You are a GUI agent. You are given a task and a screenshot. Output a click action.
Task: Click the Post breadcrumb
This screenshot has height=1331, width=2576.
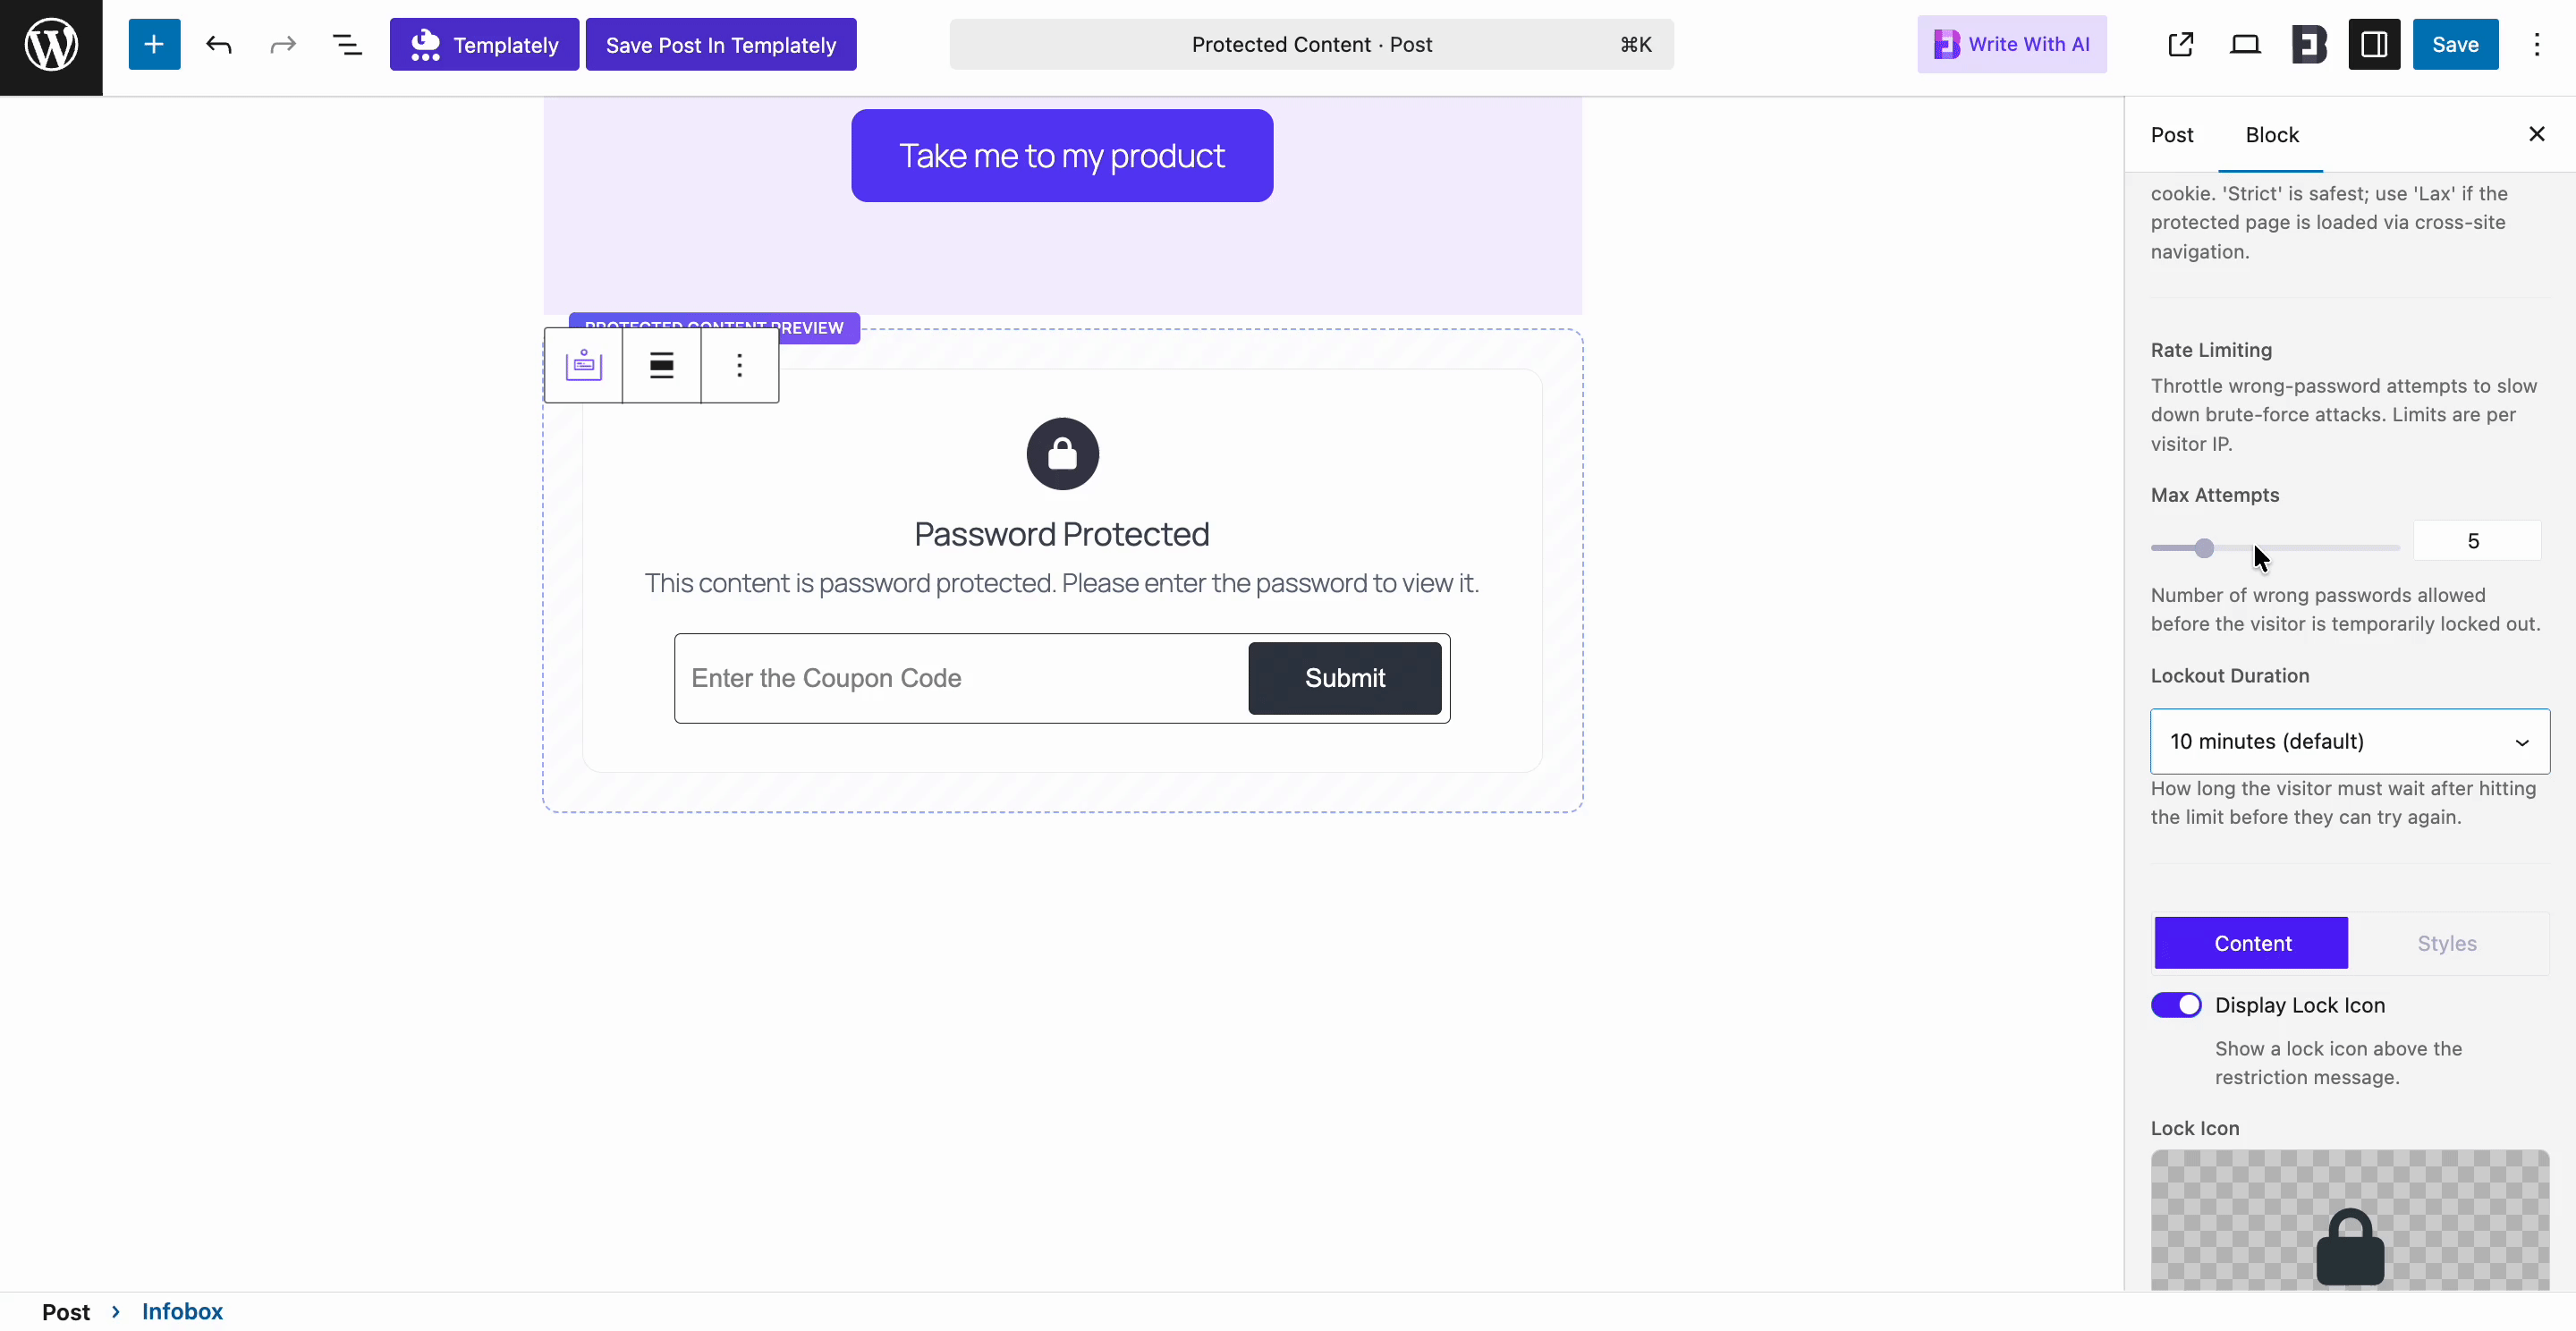click(66, 1312)
